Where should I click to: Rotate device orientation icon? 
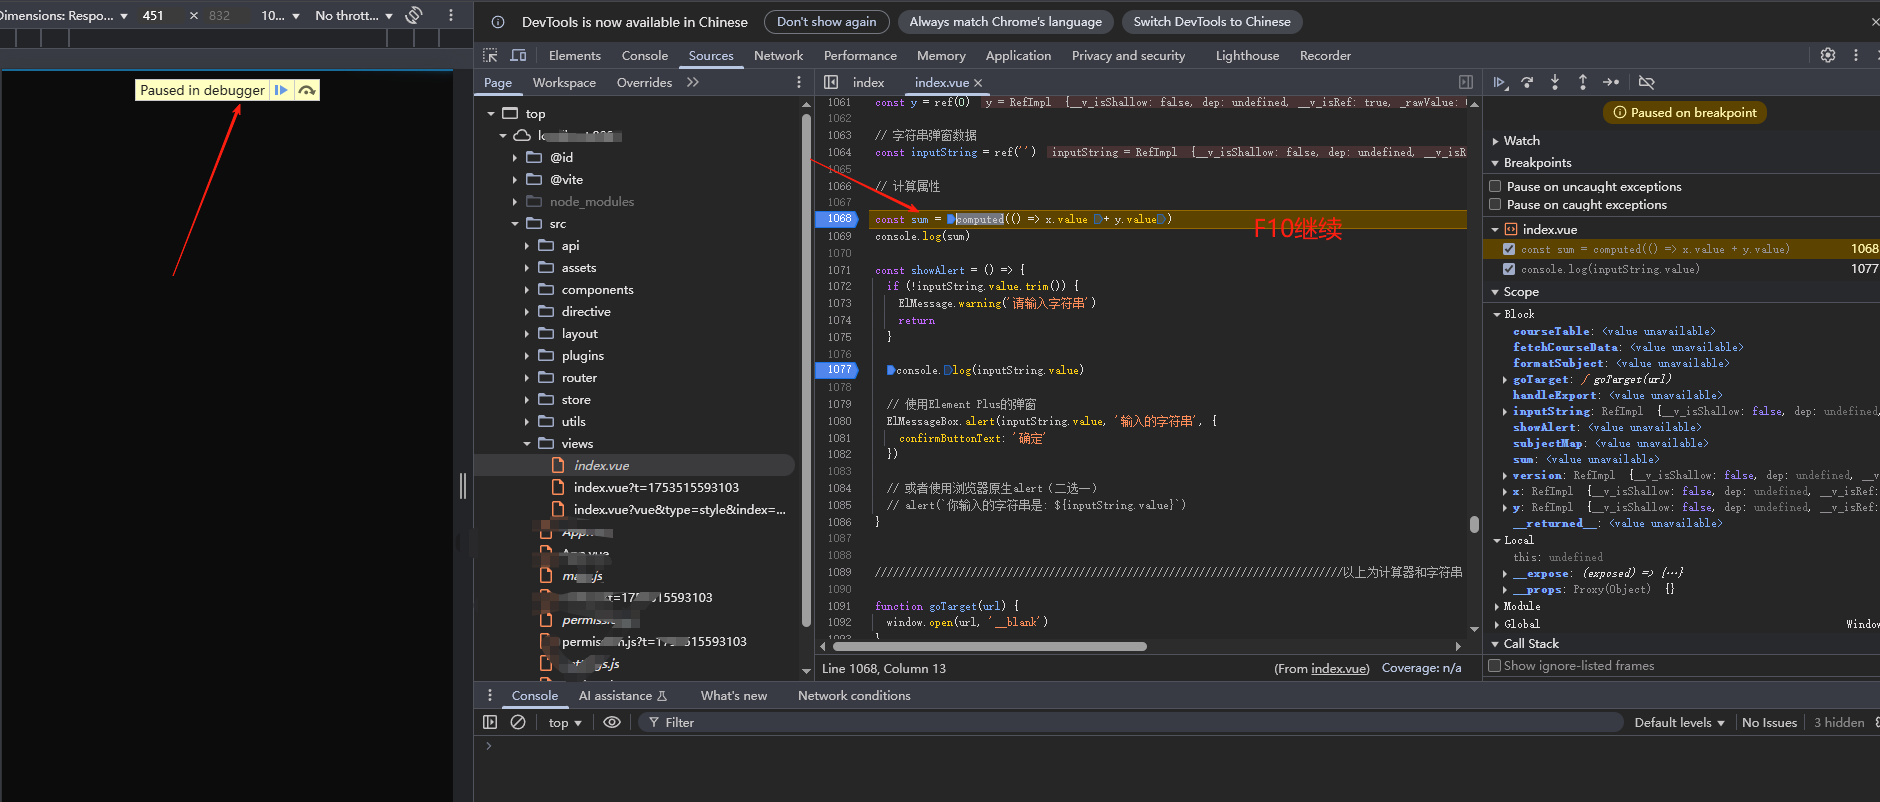414,15
